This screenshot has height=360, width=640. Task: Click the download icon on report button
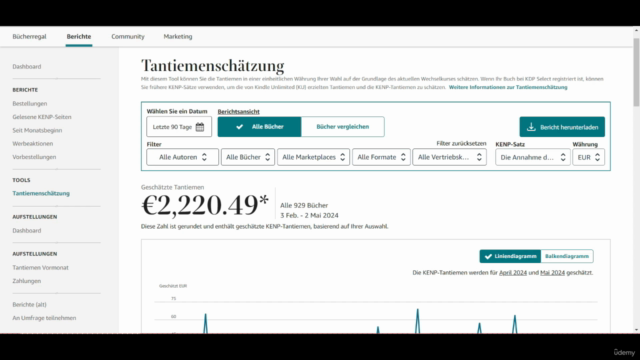(531, 127)
